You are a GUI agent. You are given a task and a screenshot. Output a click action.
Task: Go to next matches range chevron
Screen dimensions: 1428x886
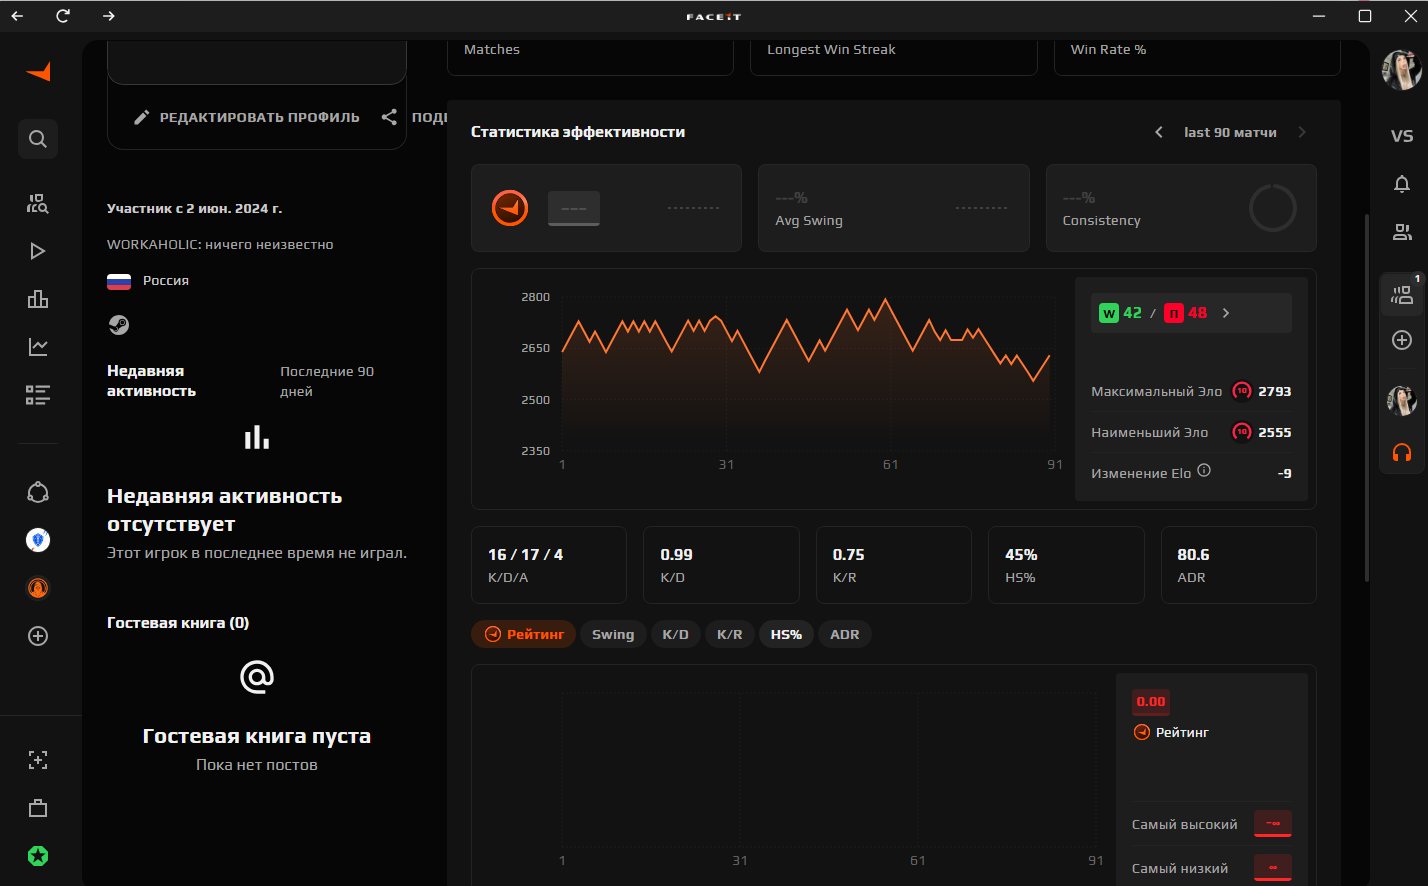1302,132
